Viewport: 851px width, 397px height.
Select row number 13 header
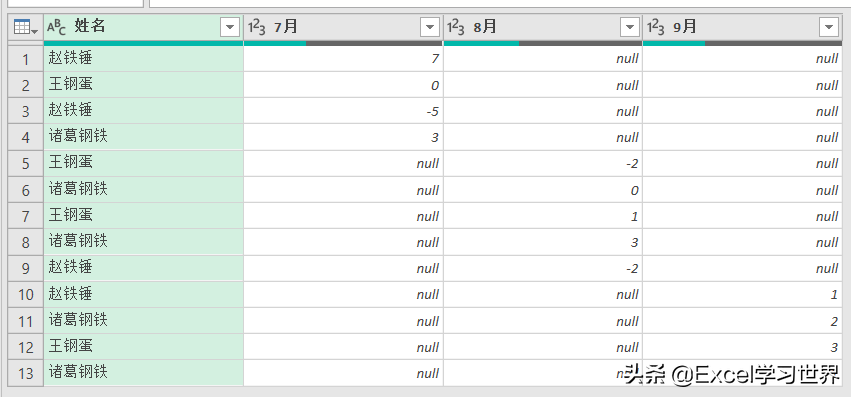coord(26,373)
